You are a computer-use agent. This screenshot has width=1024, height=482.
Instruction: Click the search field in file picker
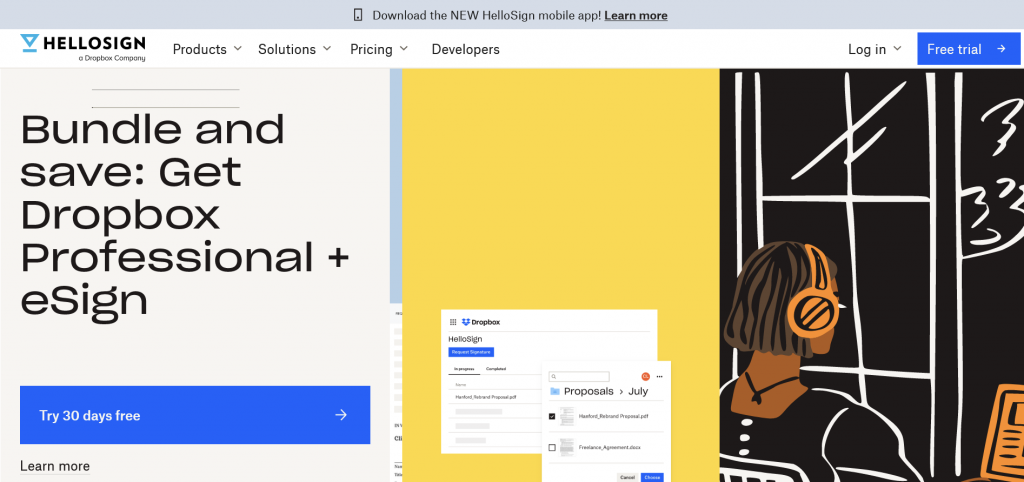[579, 376]
